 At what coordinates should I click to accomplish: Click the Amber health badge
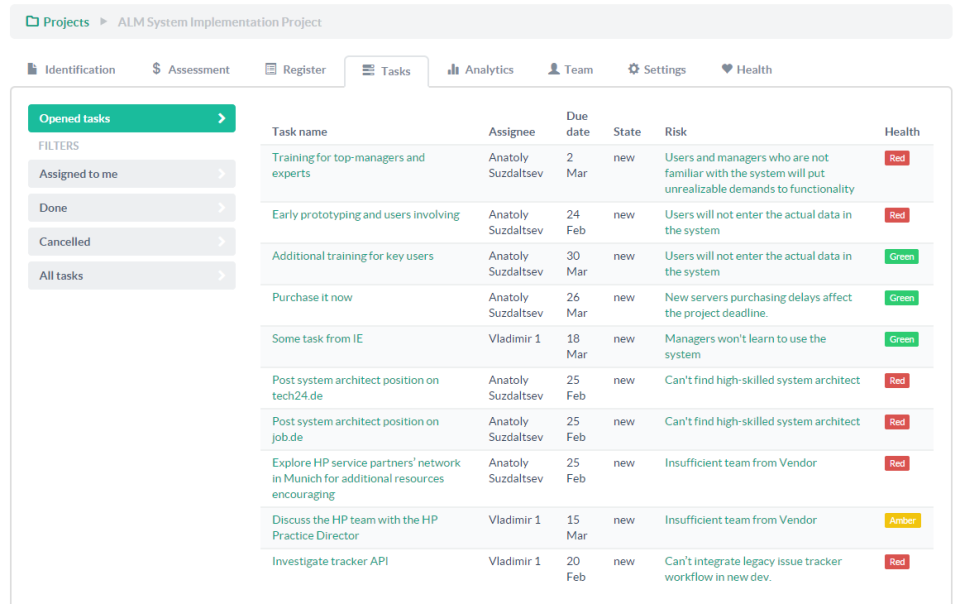902,521
